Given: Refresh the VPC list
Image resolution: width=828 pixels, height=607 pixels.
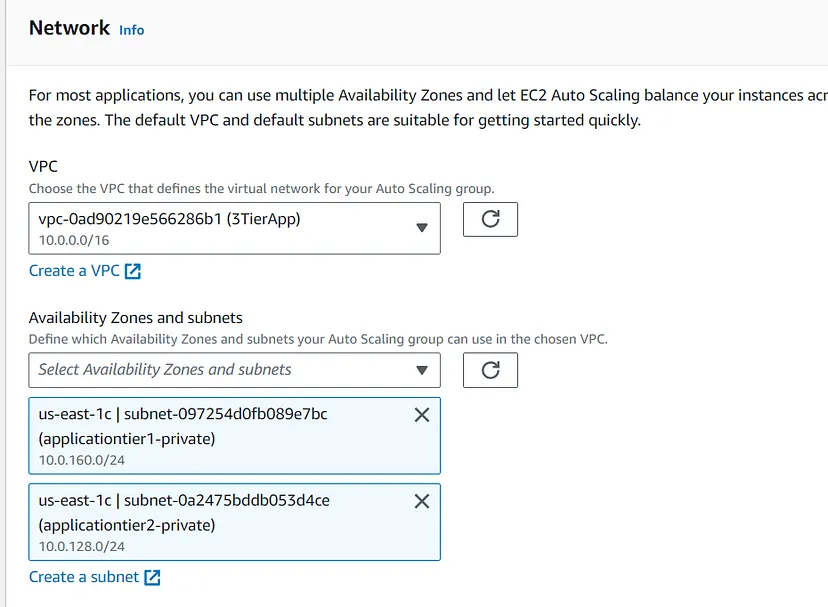Looking at the screenshot, I should tap(490, 219).
